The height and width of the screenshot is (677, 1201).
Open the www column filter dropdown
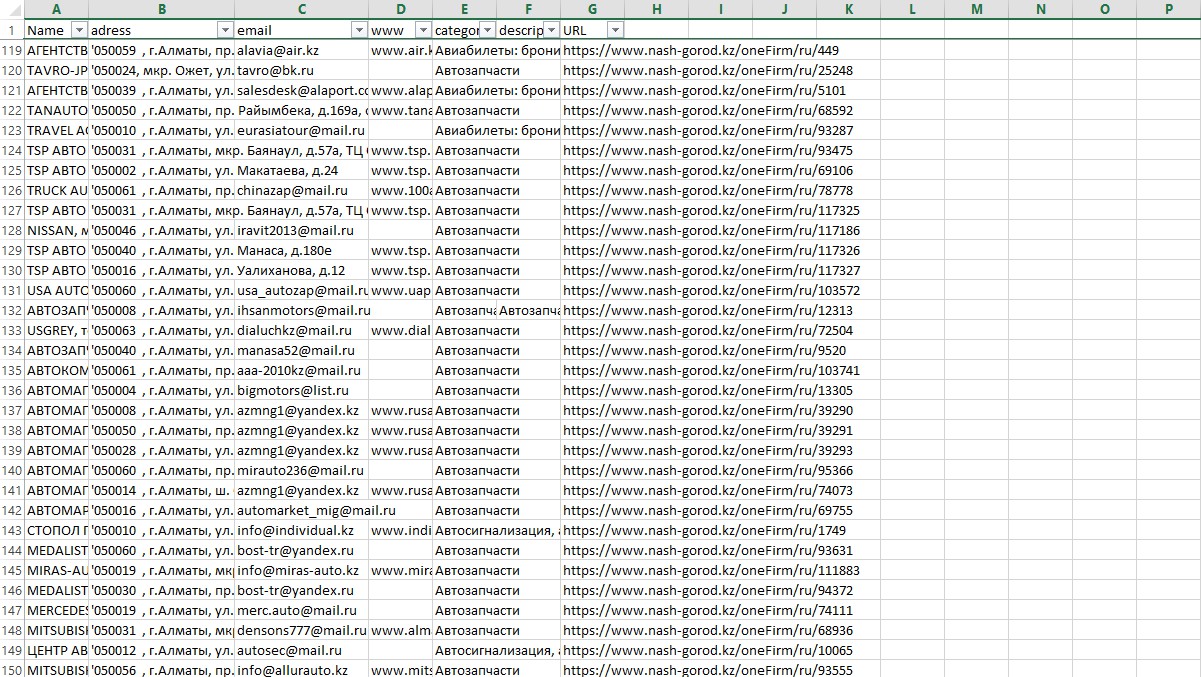(x=423, y=30)
